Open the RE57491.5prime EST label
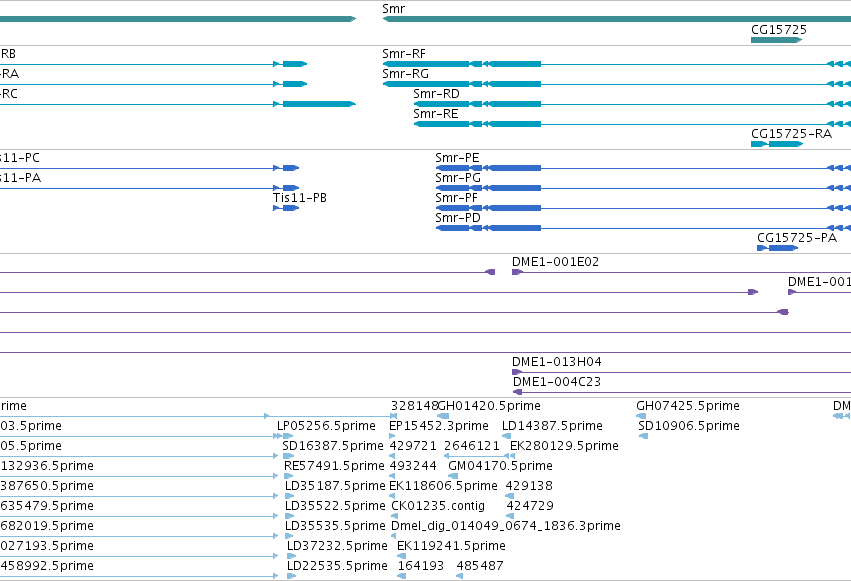The width and height of the screenshot is (851, 581). [334, 466]
